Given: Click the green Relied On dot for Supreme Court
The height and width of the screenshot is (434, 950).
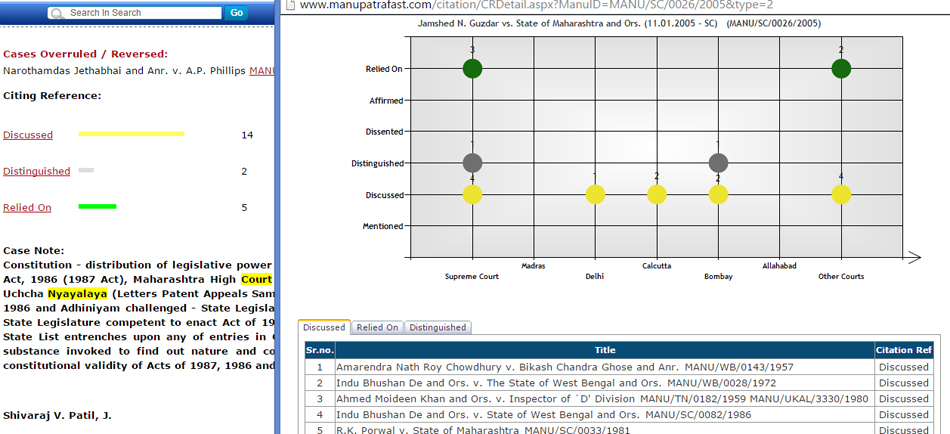Looking at the screenshot, I should point(473,68).
